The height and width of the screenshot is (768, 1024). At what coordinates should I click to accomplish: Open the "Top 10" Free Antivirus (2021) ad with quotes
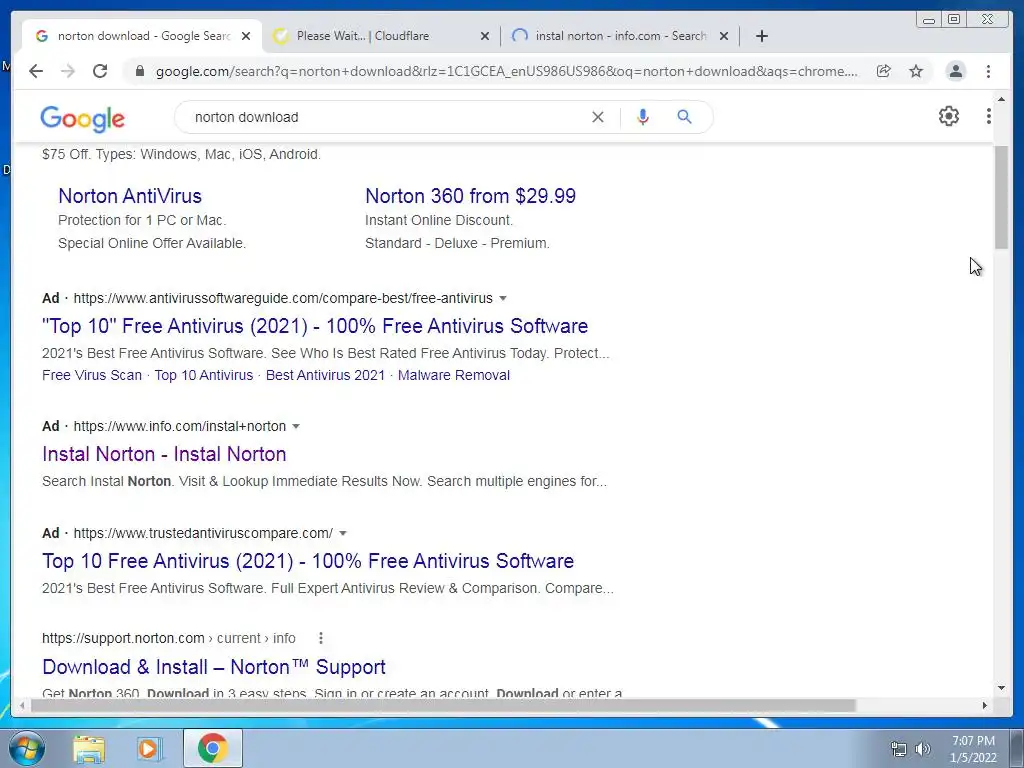pyautogui.click(x=315, y=326)
